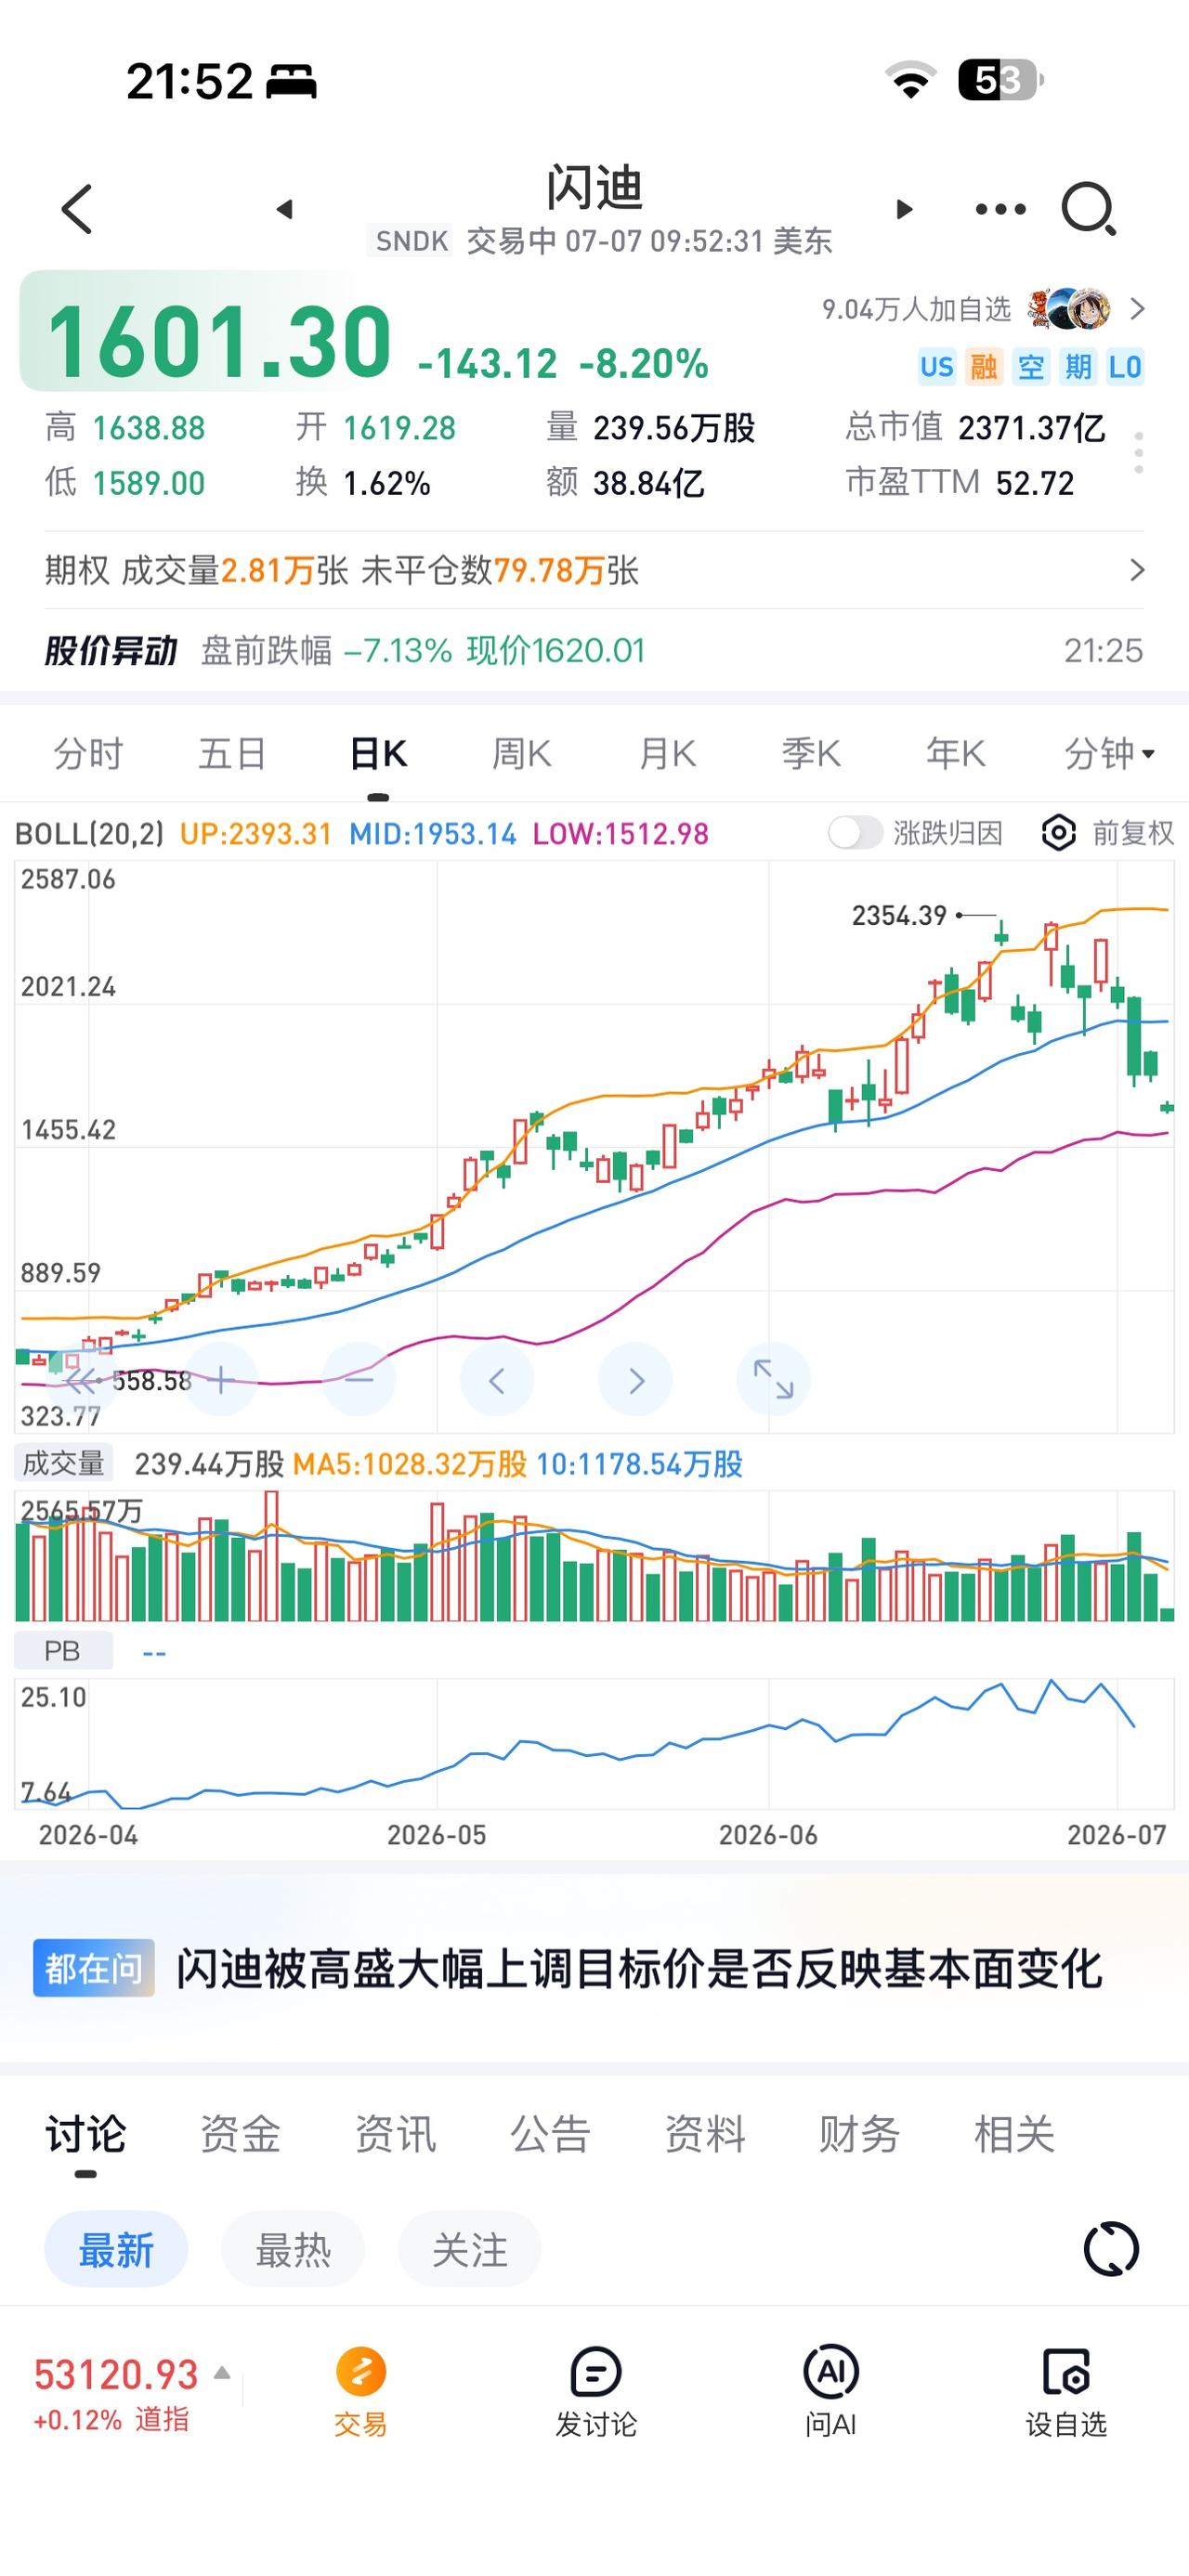The height and width of the screenshot is (2576, 1189).
Task: Move chart right with circle arrow
Action: click(x=635, y=1381)
